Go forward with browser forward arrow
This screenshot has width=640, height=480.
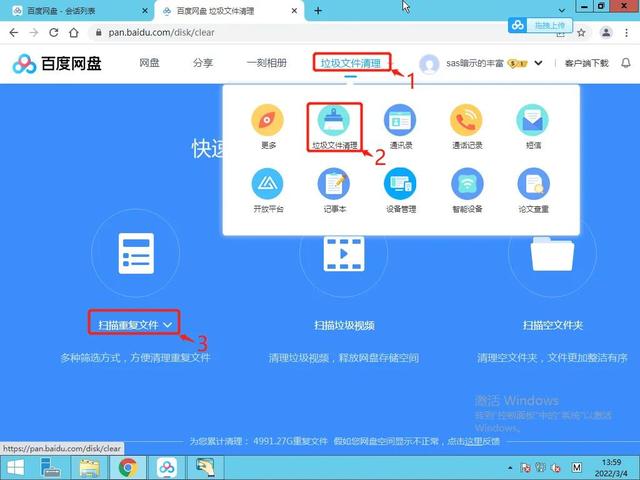[x=34, y=33]
